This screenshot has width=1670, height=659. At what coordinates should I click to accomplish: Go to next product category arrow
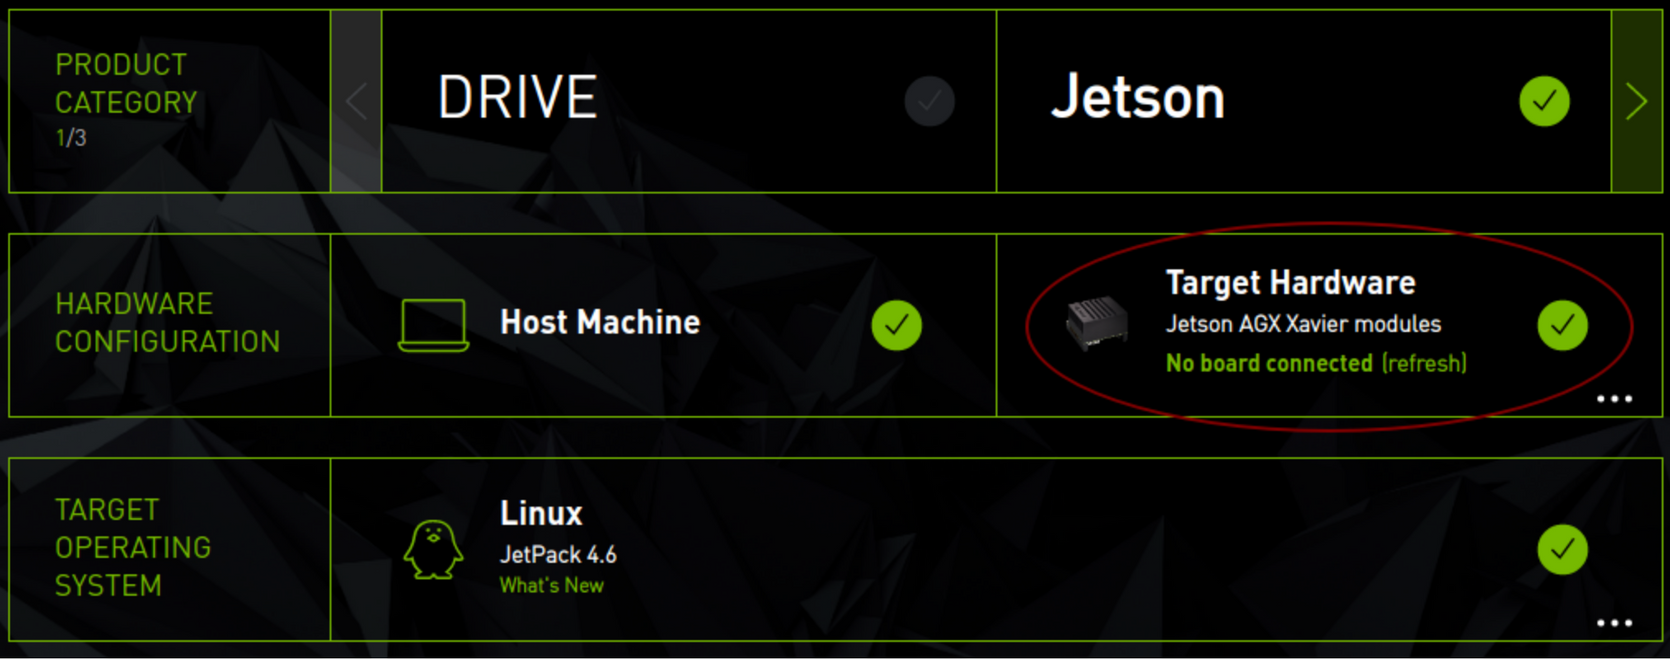pyautogui.click(x=1636, y=101)
